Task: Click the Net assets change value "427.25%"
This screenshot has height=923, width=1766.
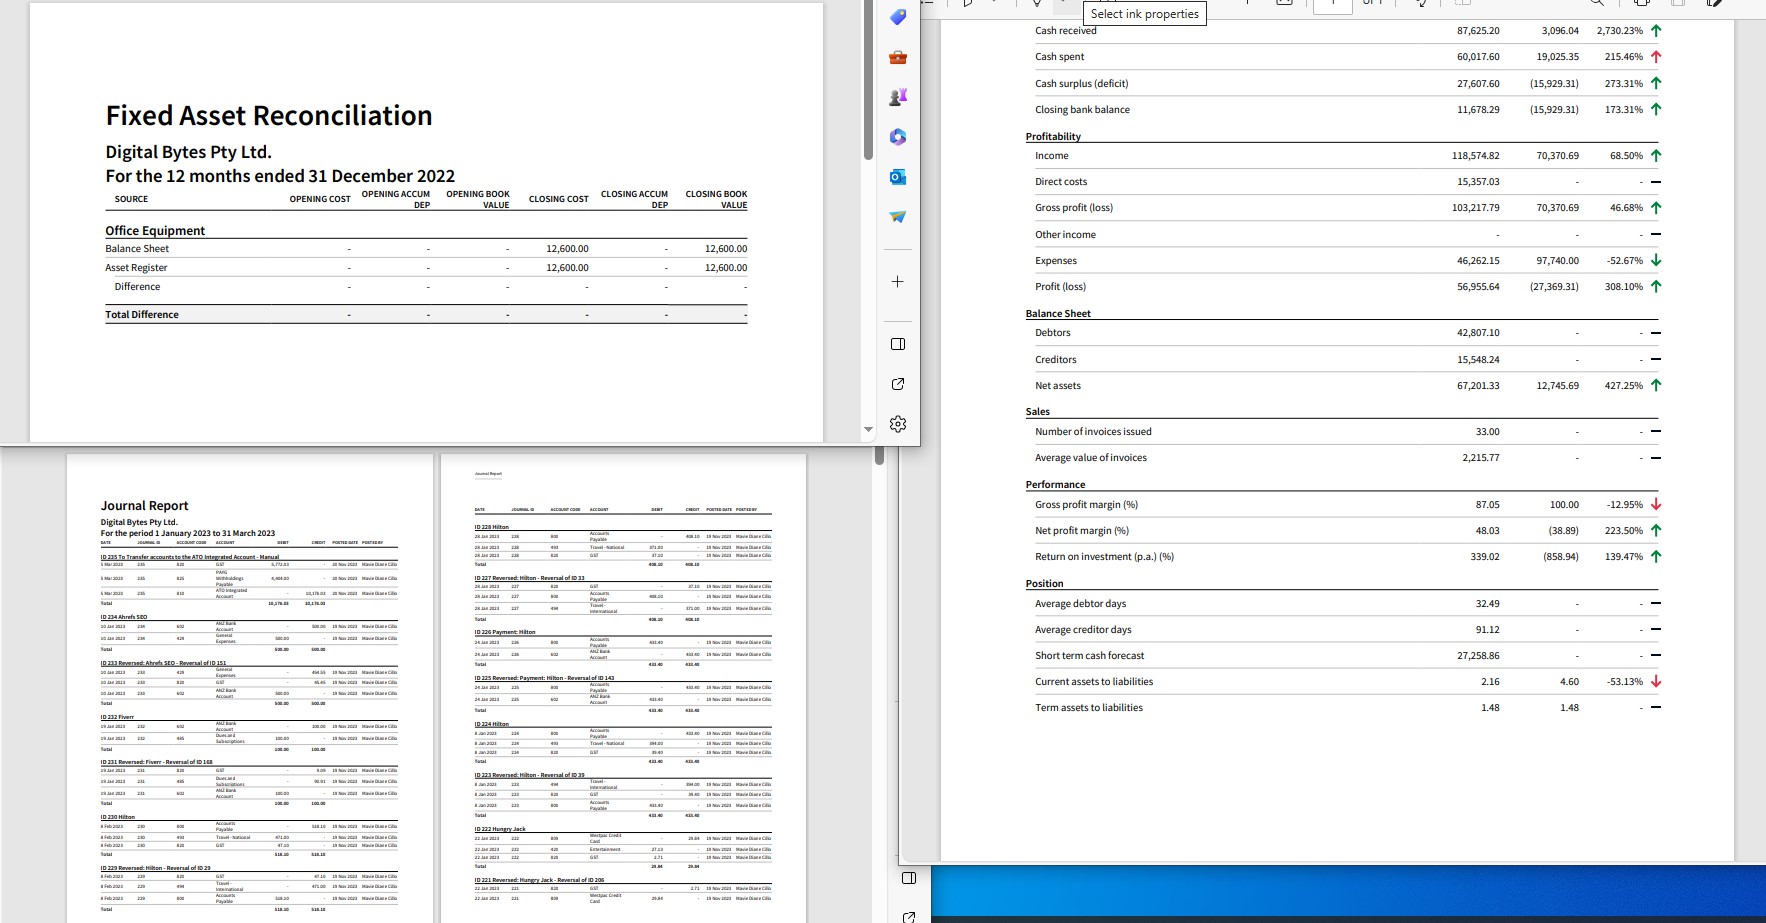Action: (1624, 386)
